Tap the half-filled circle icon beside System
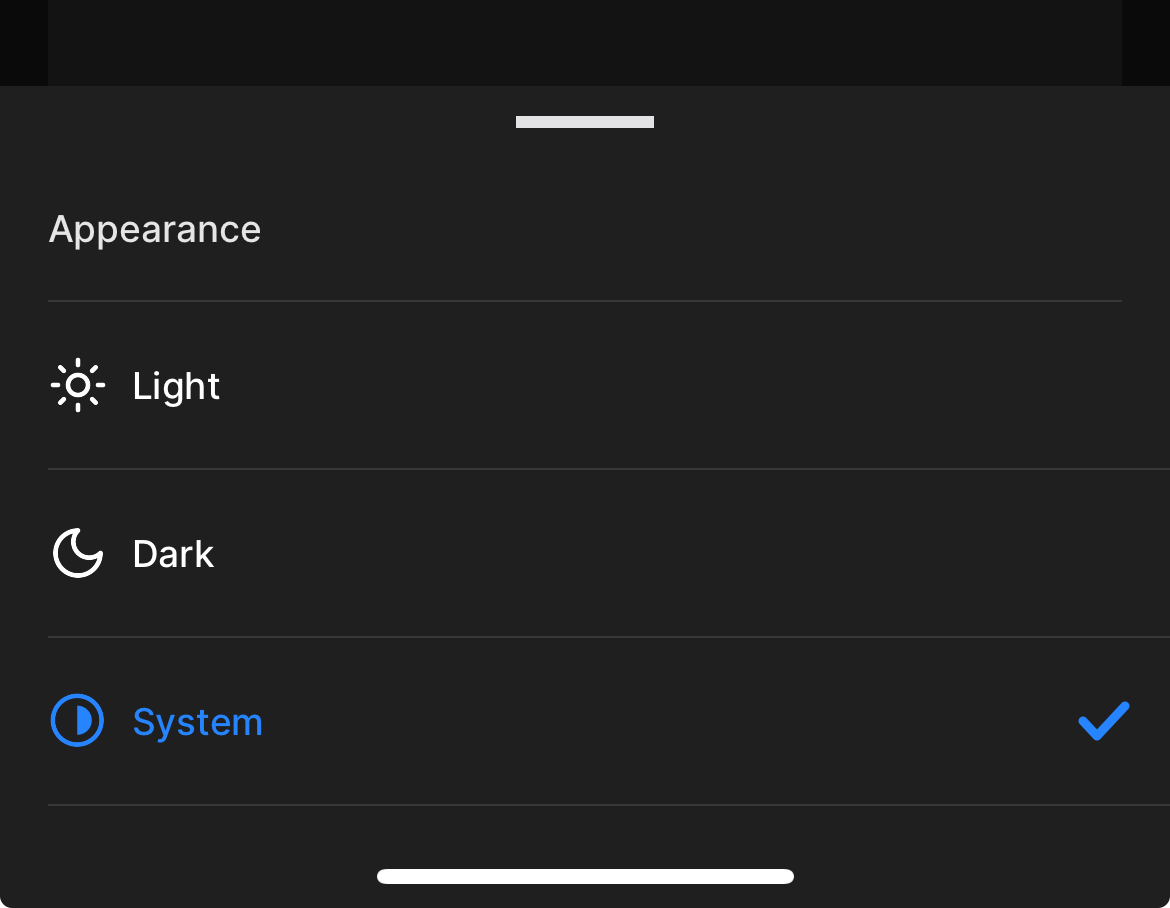The image size is (1170, 908). click(77, 720)
